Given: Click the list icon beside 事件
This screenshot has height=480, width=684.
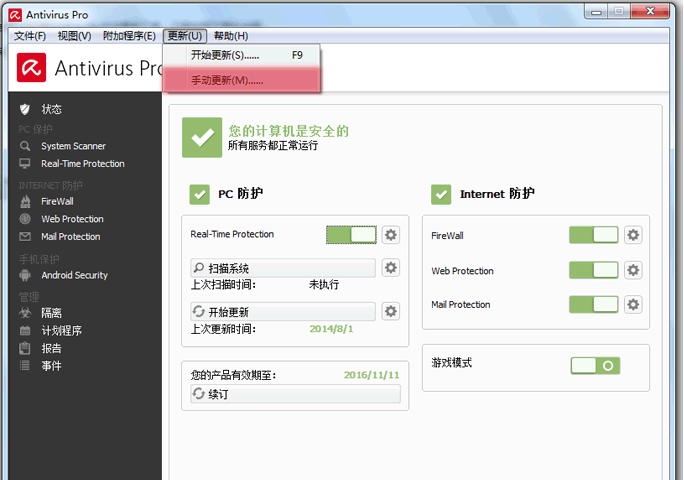Looking at the screenshot, I should pyautogui.click(x=25, y=366).
